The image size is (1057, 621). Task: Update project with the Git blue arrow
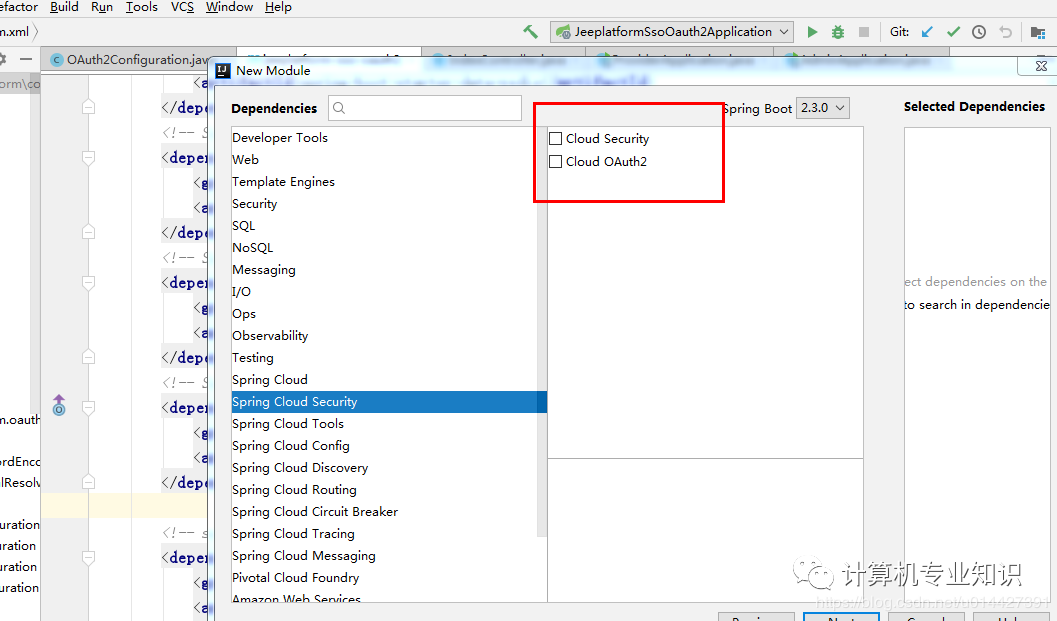click(928, 32)
